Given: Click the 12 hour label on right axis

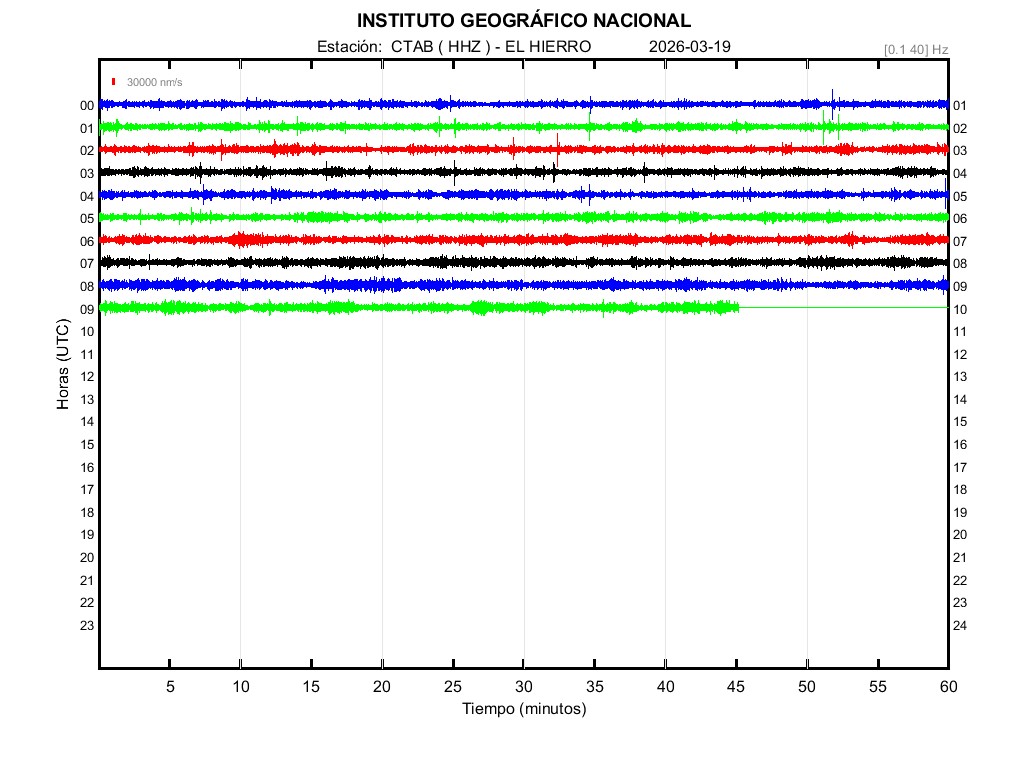Looking at the screenshot, I should [959, 354].
